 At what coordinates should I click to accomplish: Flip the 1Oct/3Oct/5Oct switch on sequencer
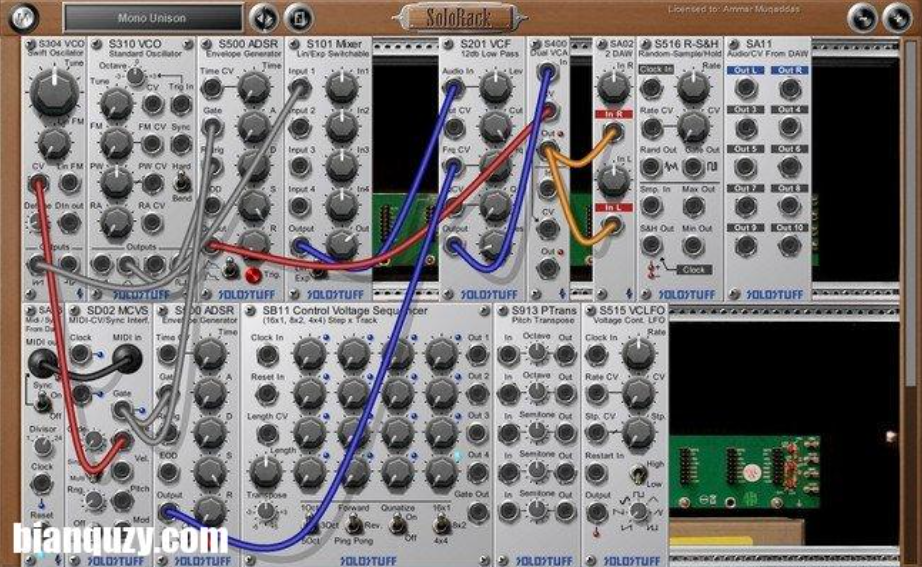(310, 523)
